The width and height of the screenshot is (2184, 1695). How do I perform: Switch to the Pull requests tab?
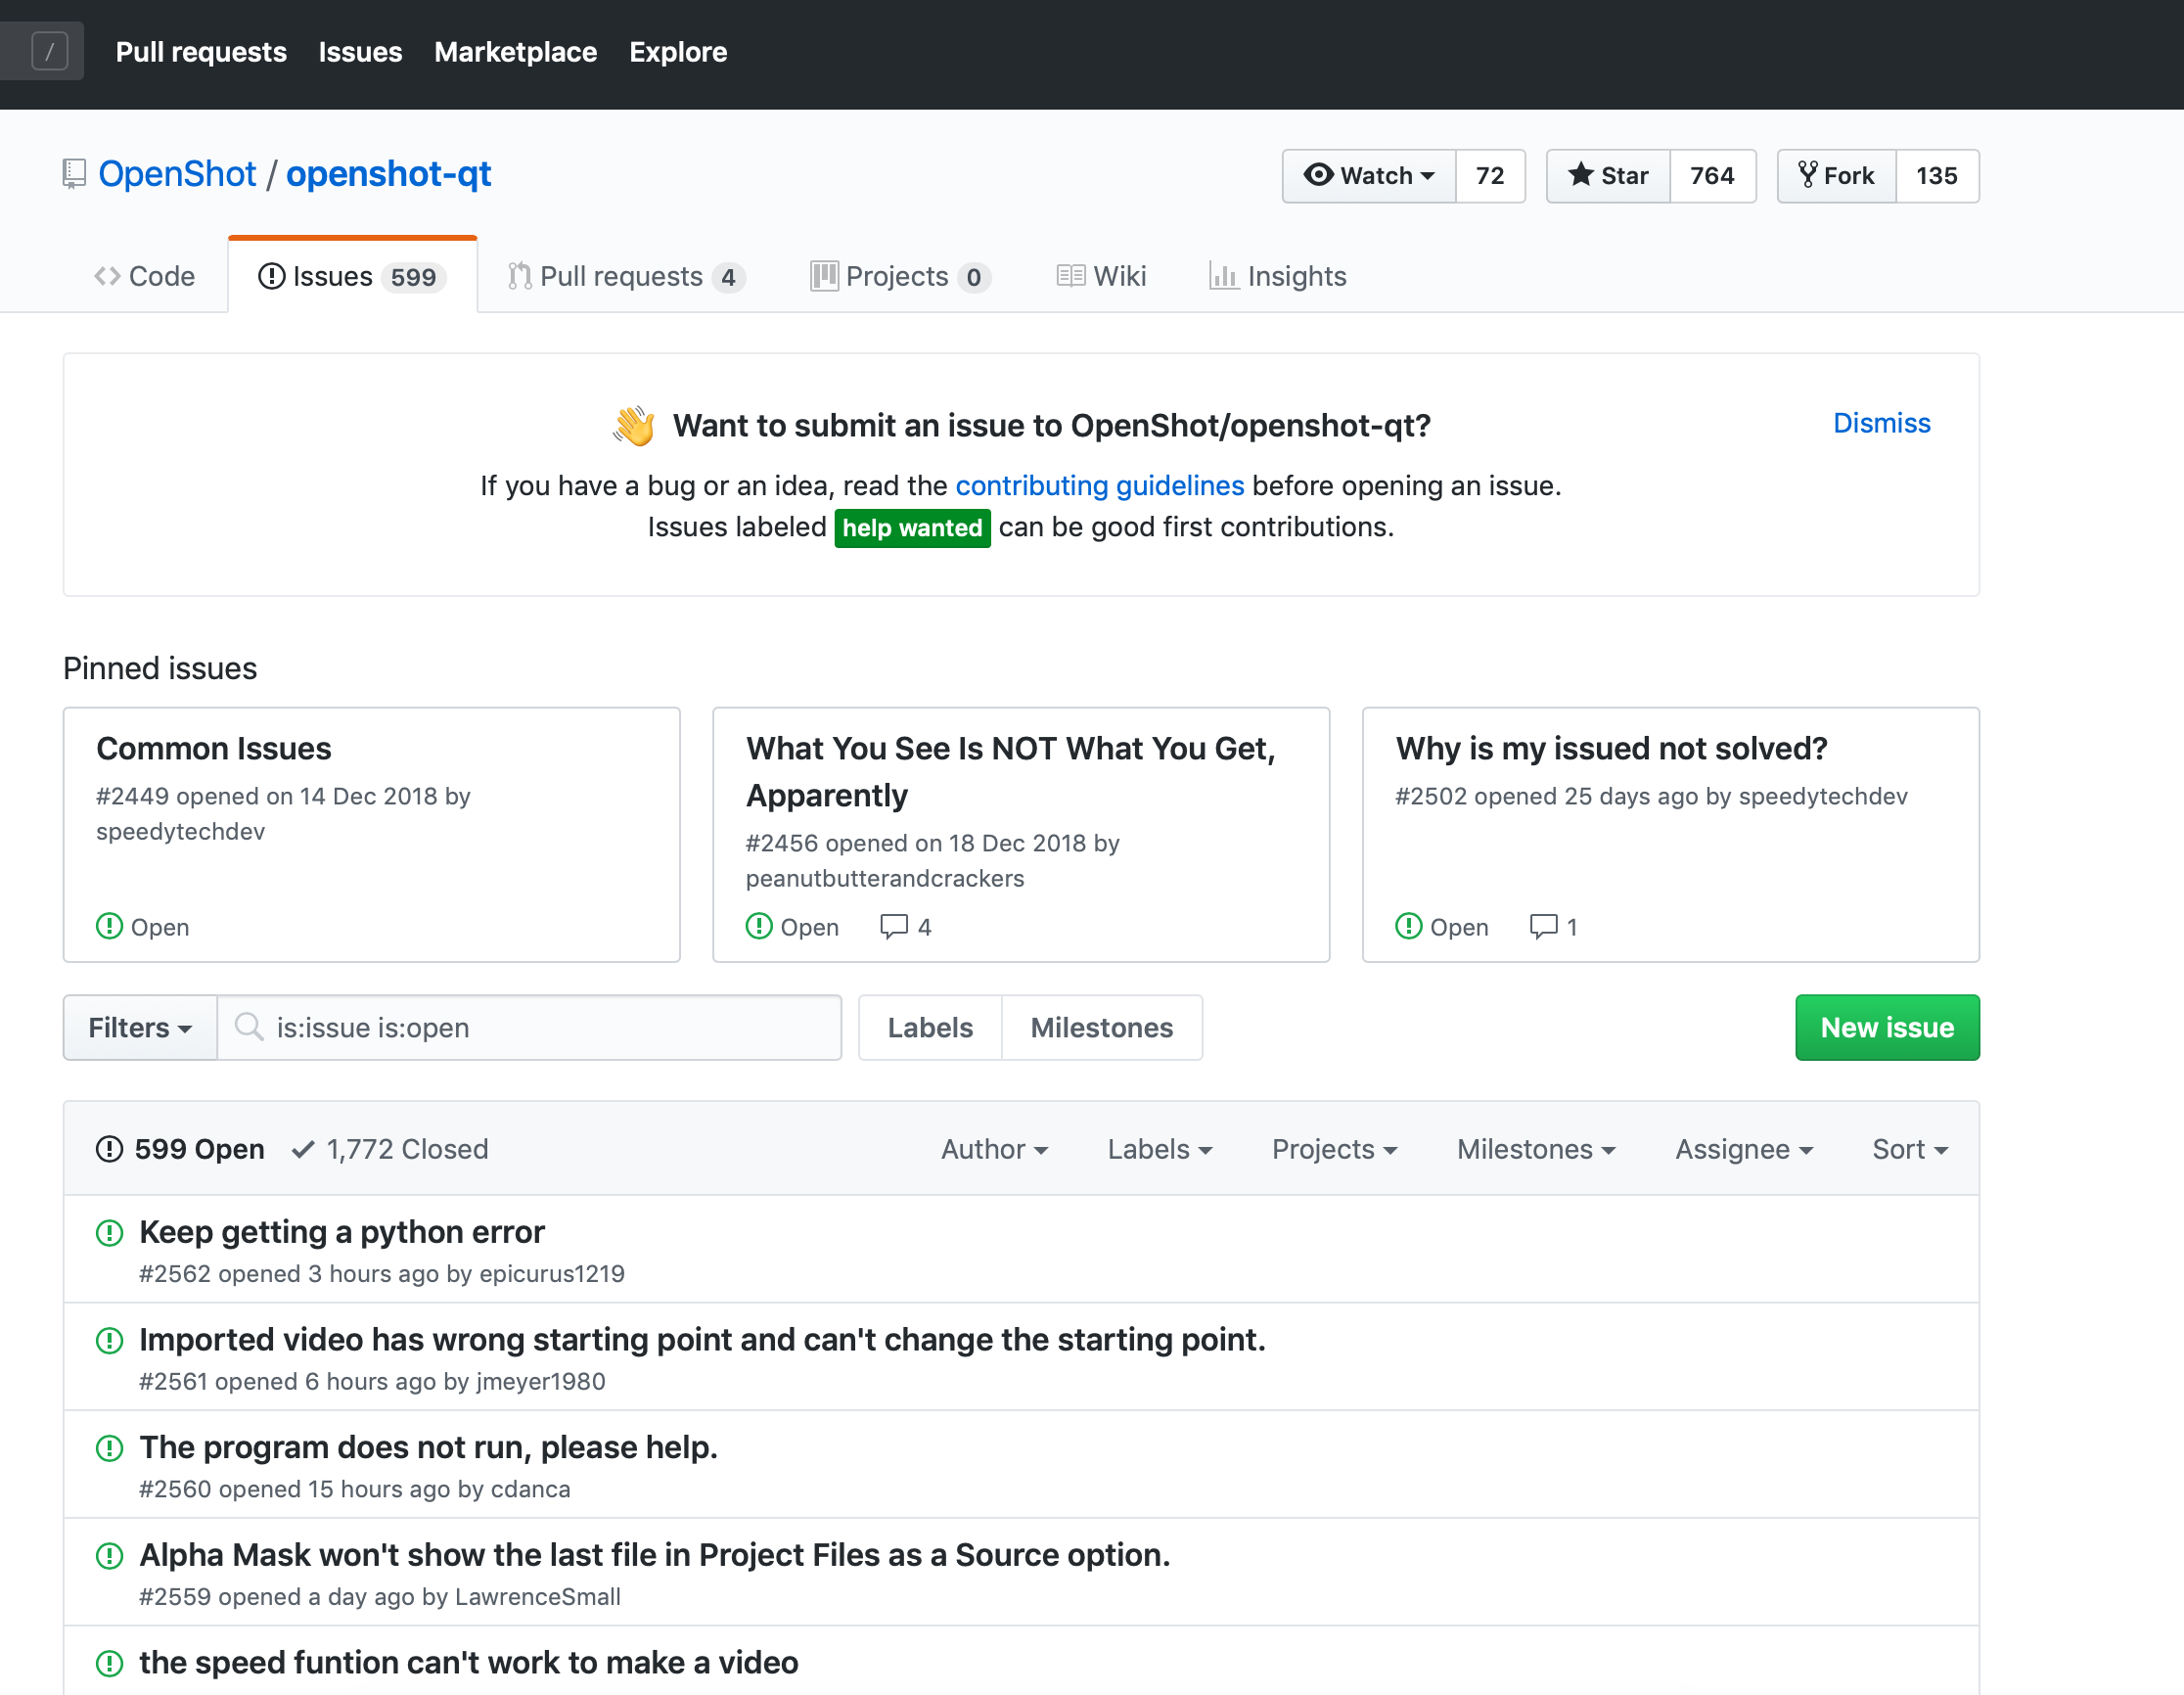point(627,276)
